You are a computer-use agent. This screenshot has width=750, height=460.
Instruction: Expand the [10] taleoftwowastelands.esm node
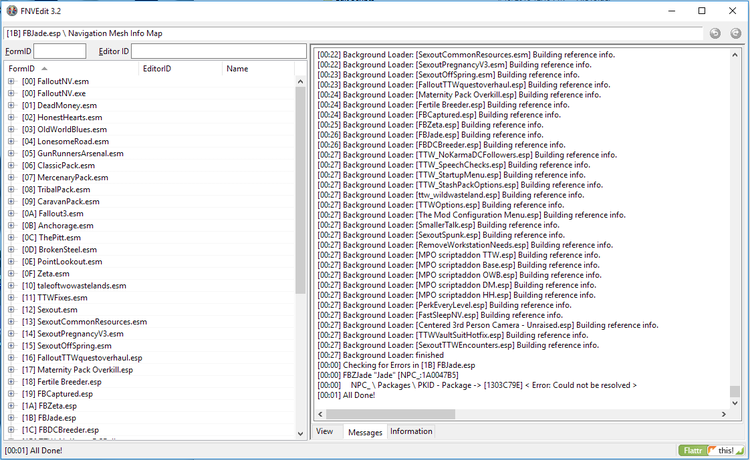[11, 285]
